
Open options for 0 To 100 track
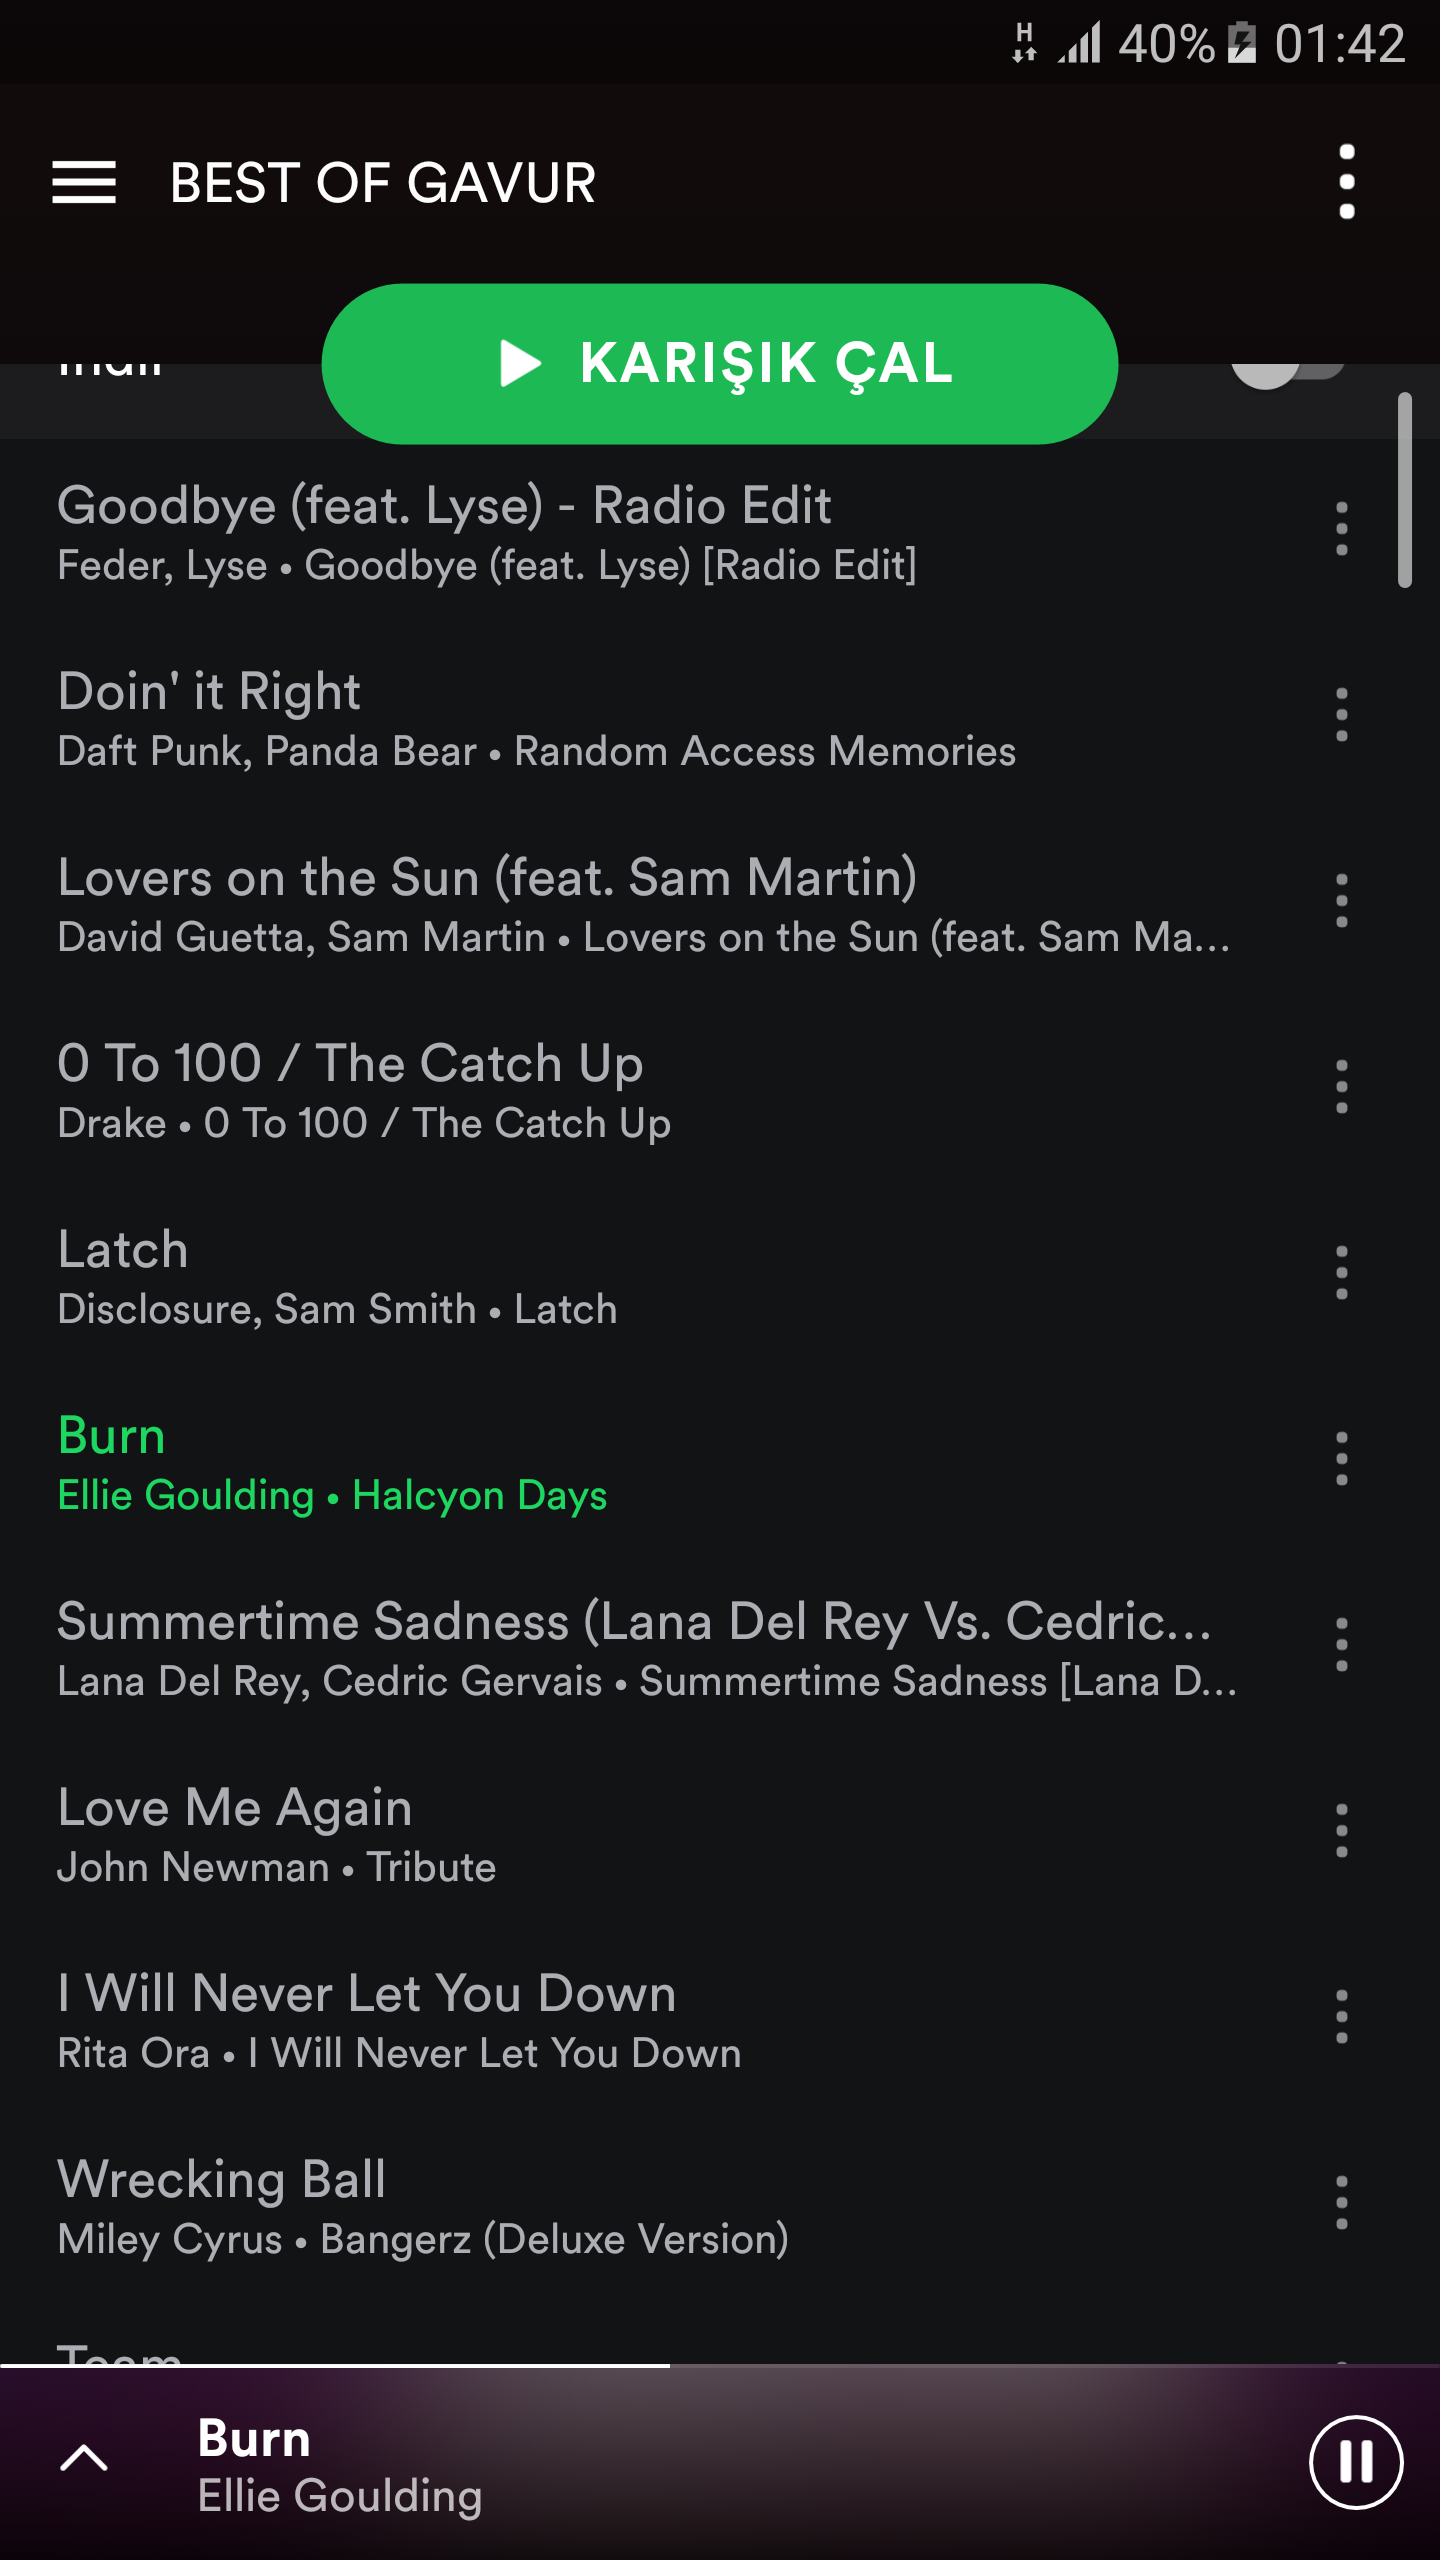1342,1087
